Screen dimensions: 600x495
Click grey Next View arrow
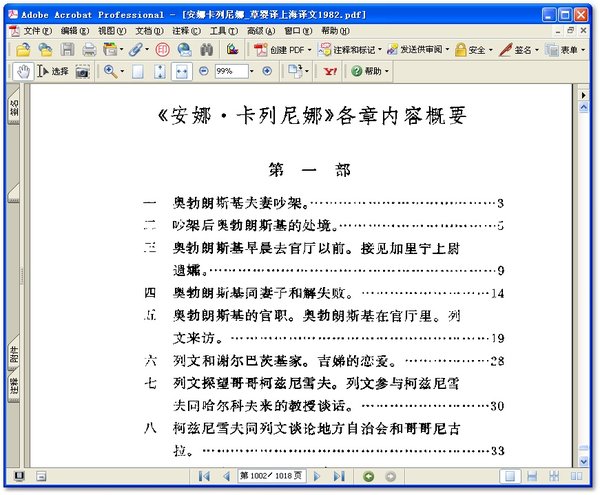pyautogui.click(x=390, y=476)
